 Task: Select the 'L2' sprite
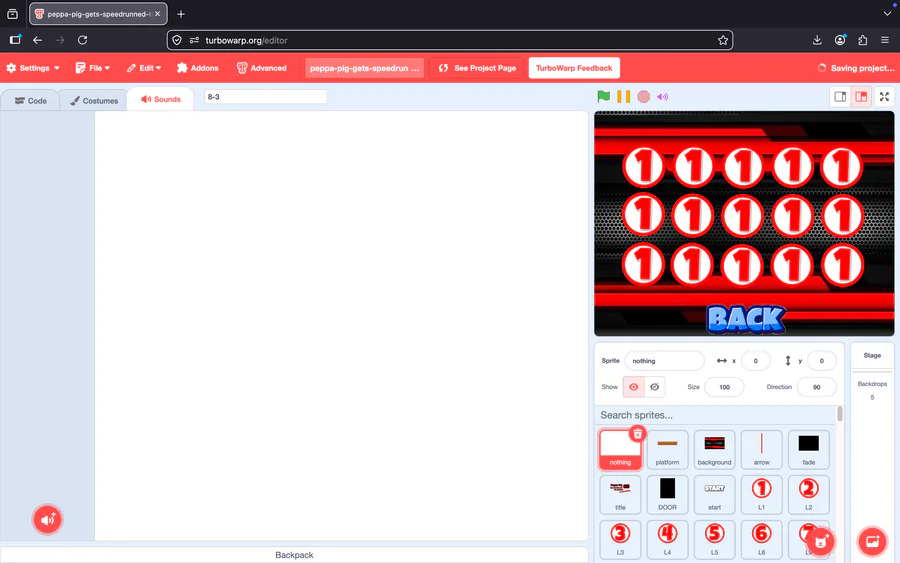click(x=809, y=495)
